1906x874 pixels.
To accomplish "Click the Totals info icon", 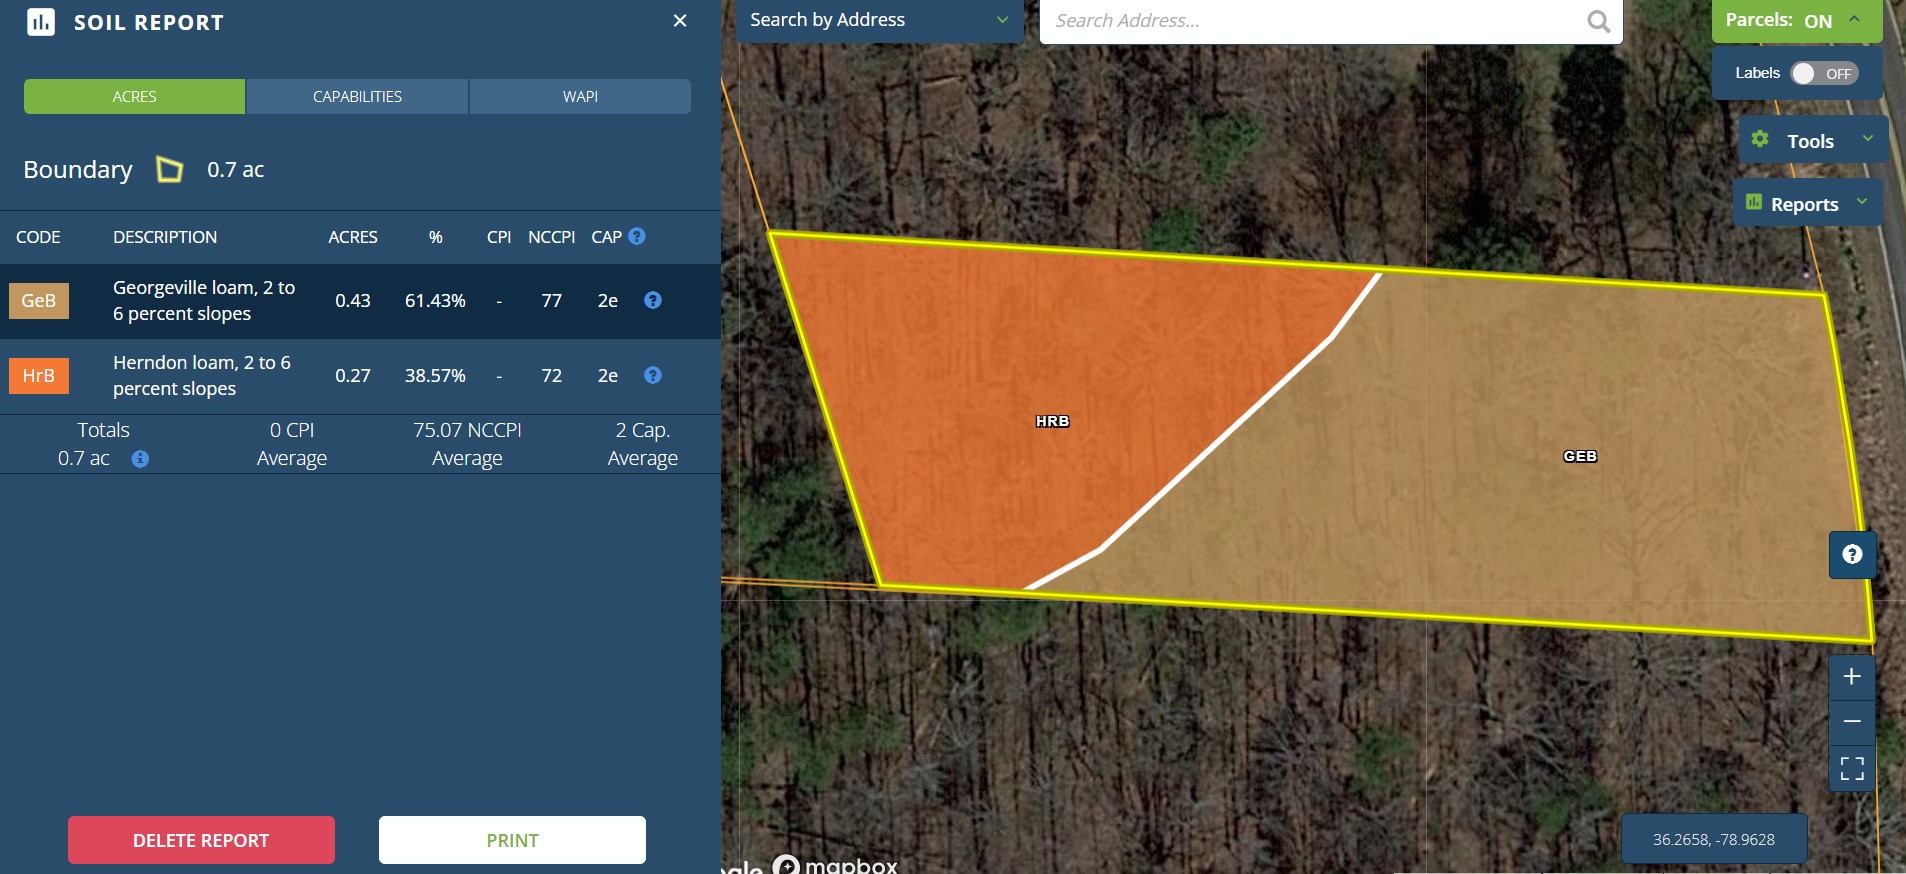I will tap(140, 459).
